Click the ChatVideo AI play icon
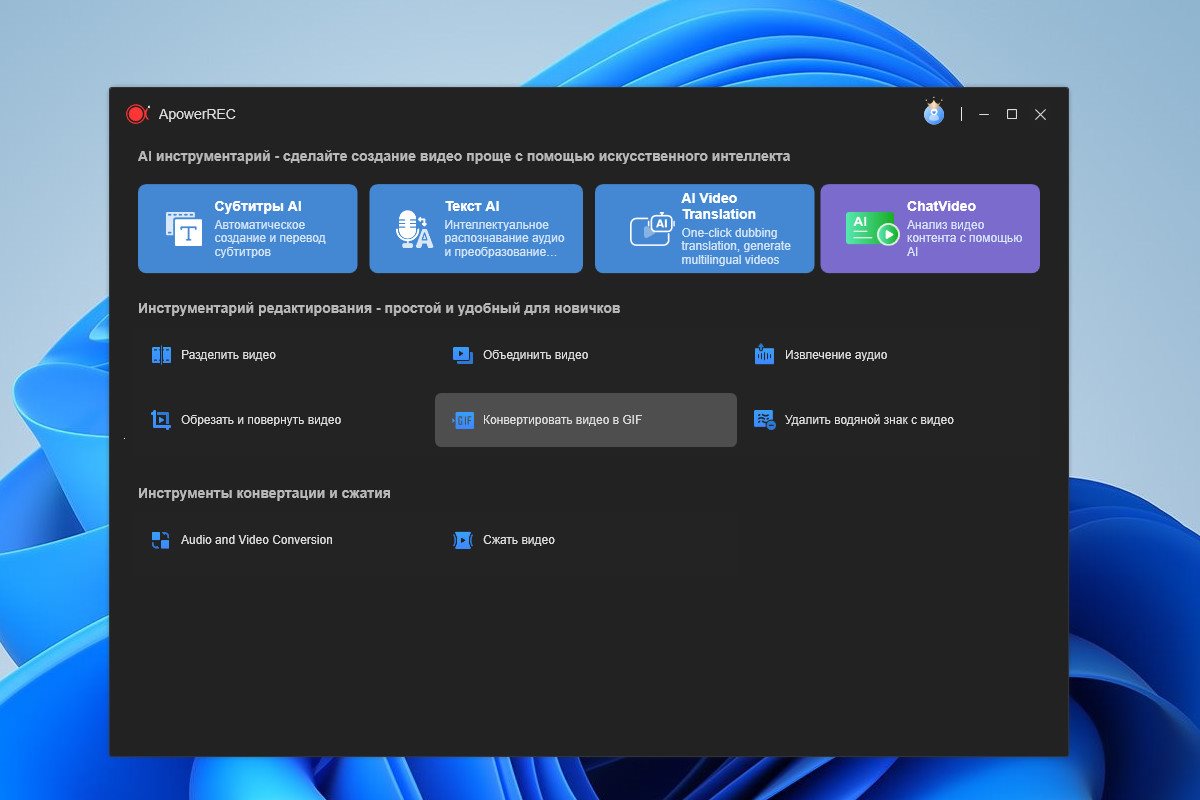Screen dimensions: 1200x800 872,229
